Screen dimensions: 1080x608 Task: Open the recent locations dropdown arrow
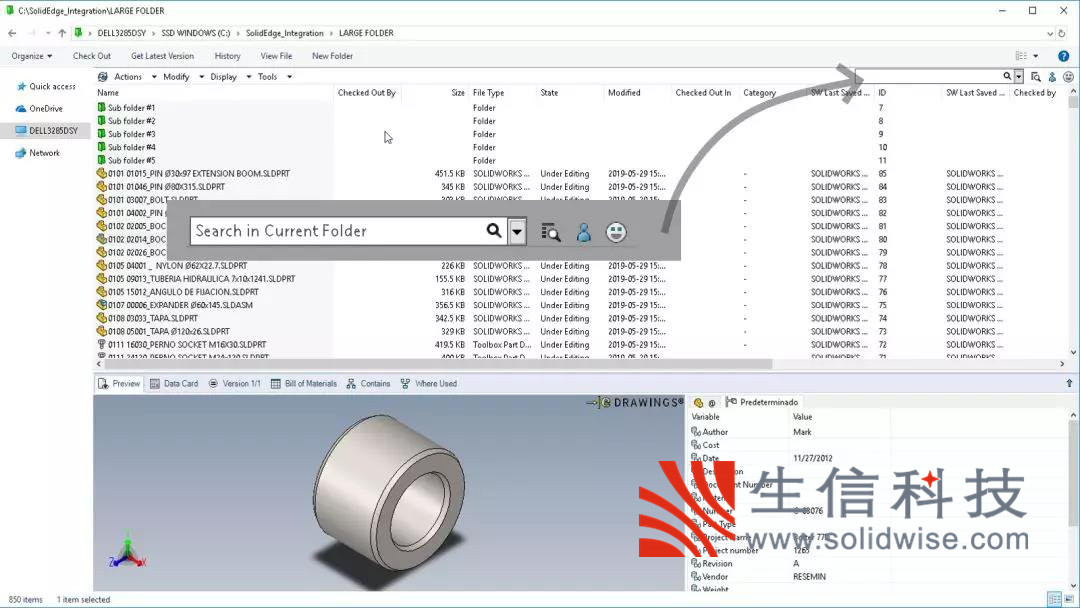pos(48,33)
